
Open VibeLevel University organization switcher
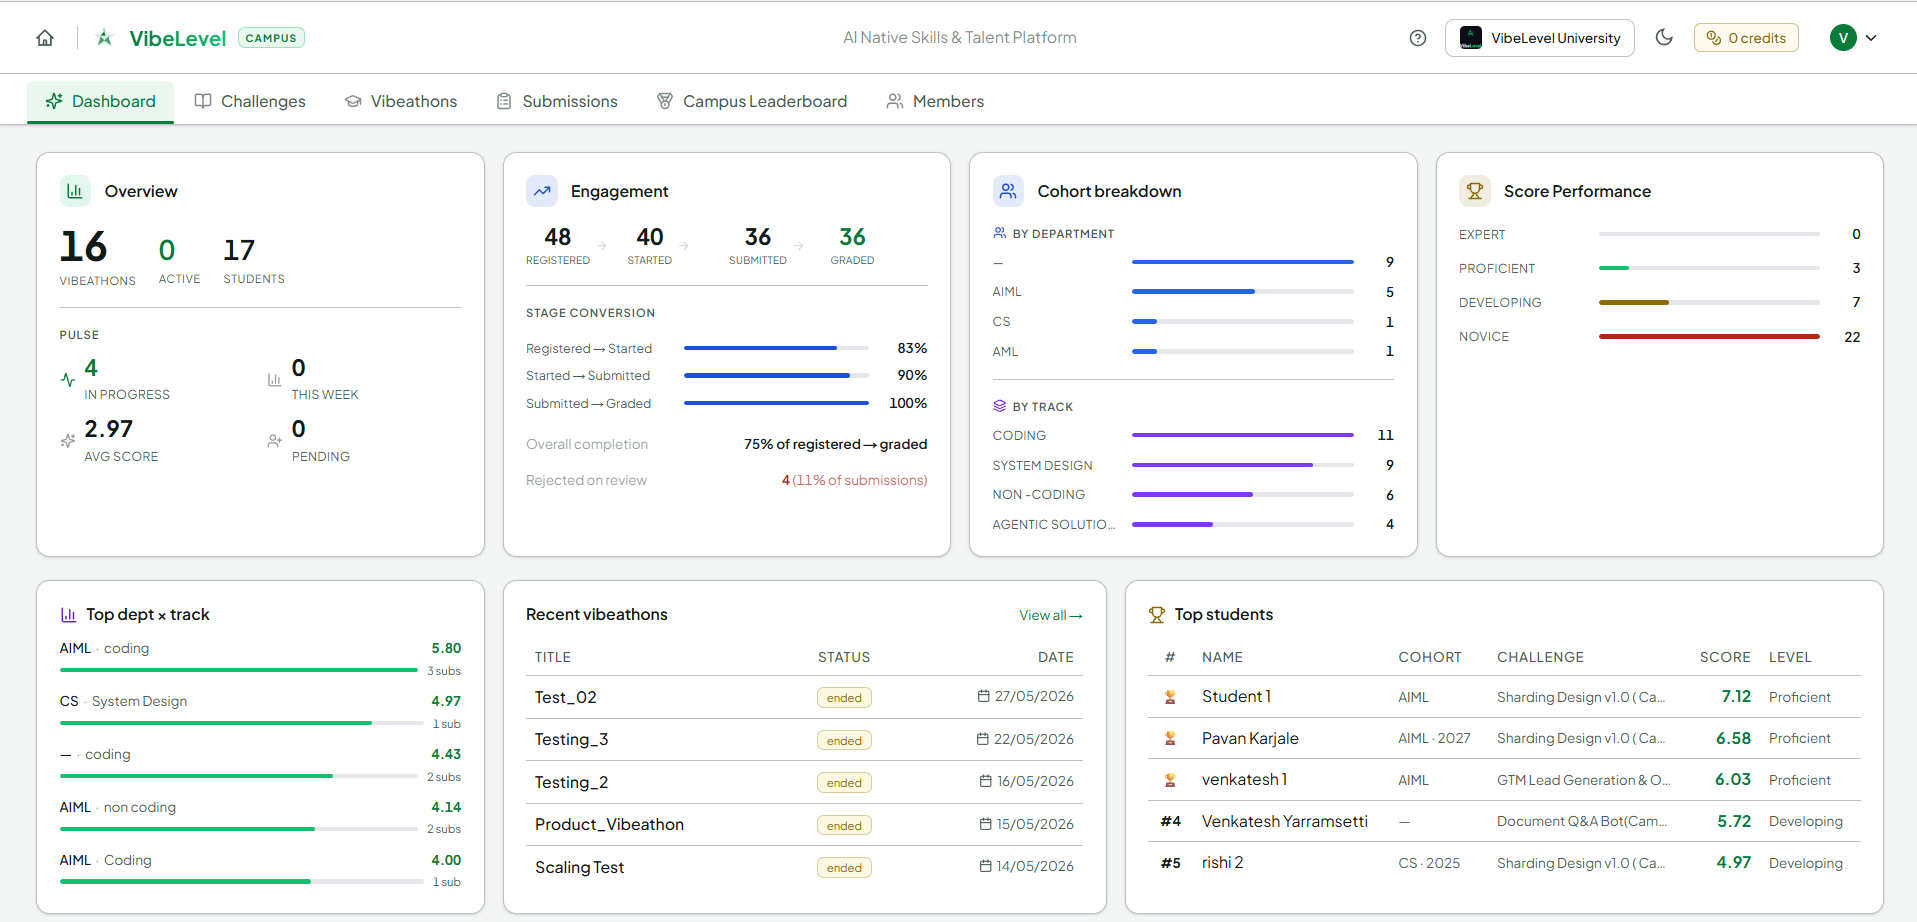coord(1539,38)
